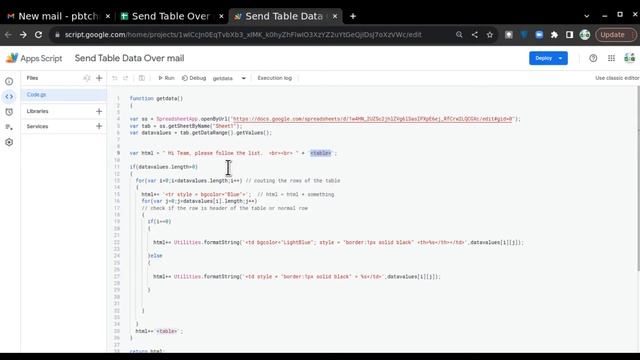640x360 pixels.
Task: Close the Send Table Data script tab
Action: pyautogui.click(x=335, y=16)
